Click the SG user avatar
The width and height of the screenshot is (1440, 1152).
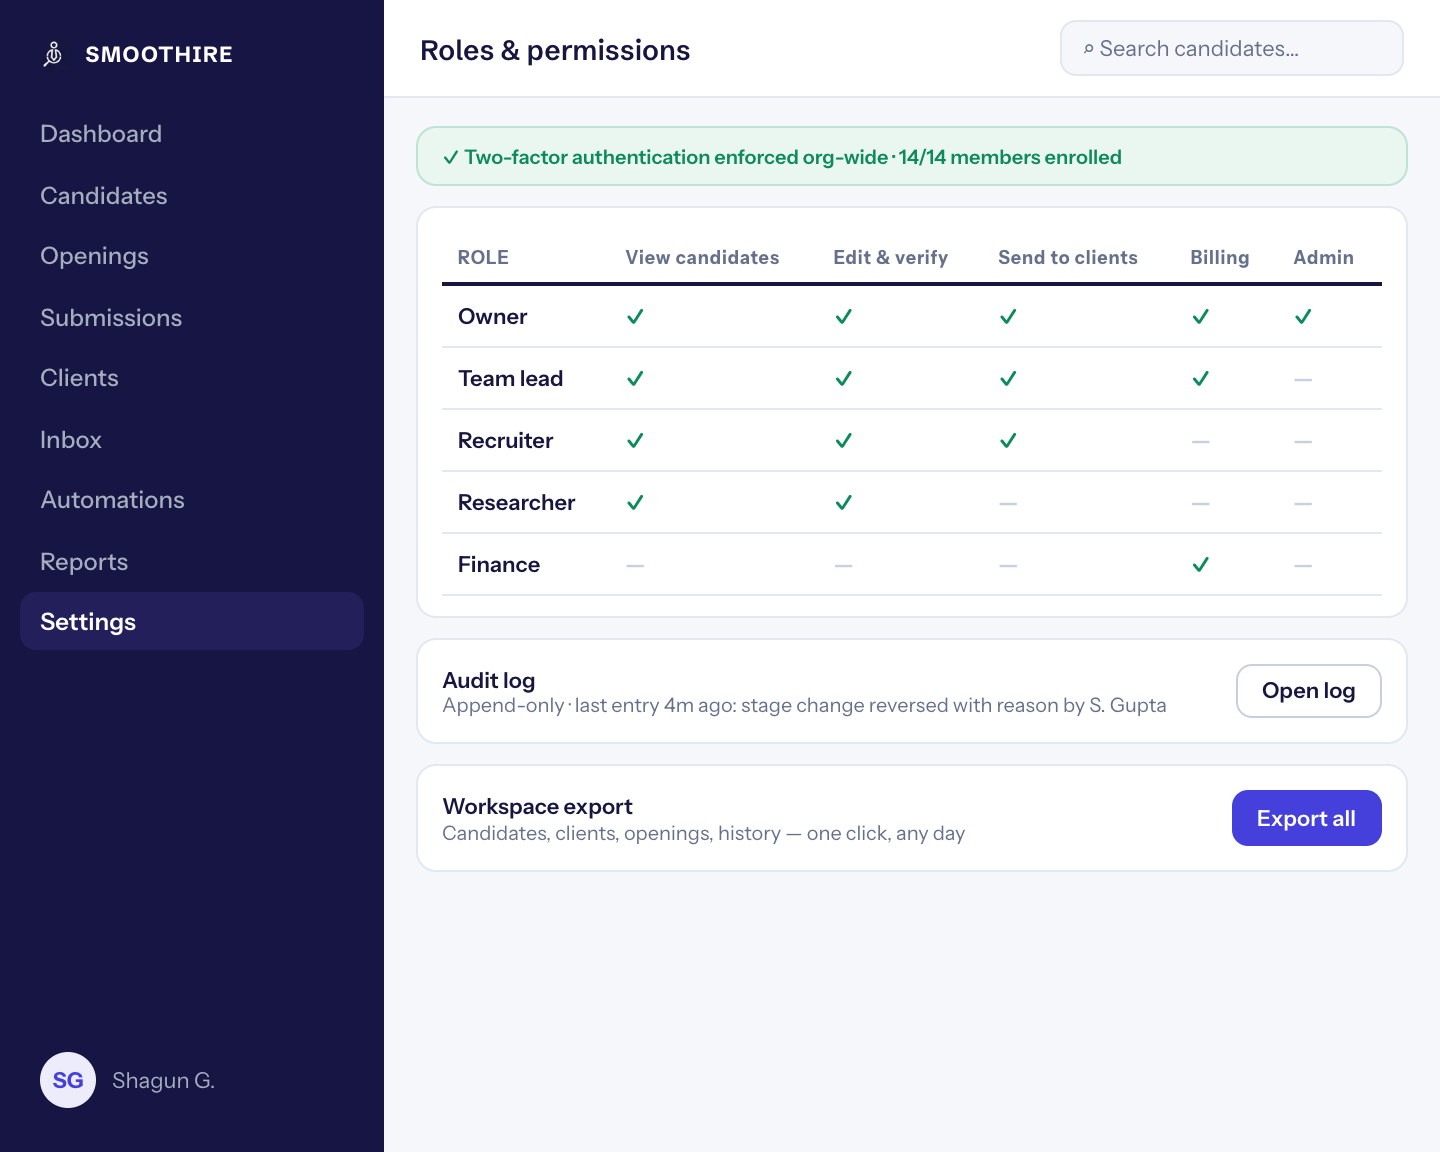tap(68, 1080)
